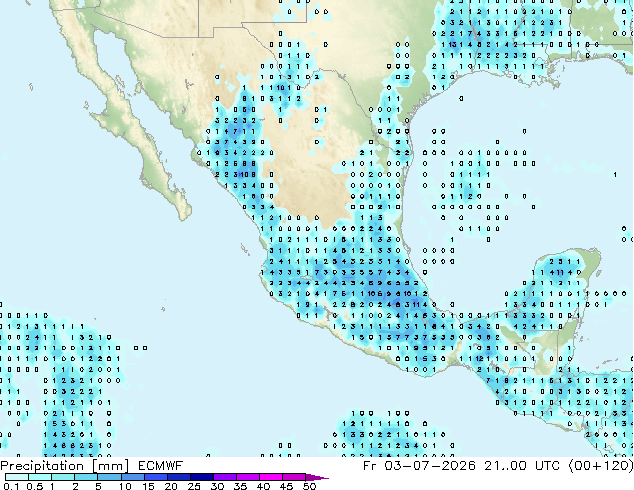Click the legend label "50"
This screenshot has height=490, width=634.
click(310, 486)
